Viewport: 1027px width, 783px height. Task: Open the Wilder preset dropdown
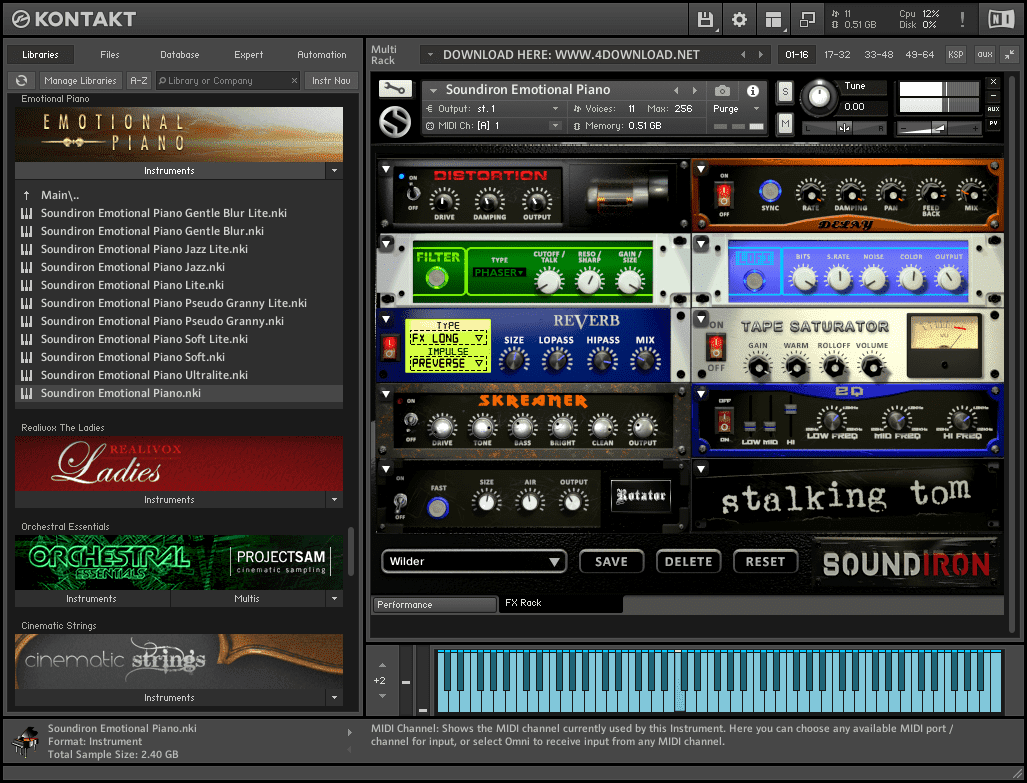pos(474,562)
